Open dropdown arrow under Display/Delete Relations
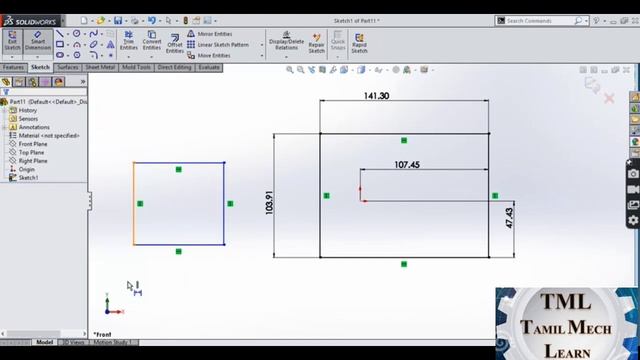The width and height of the screenshot is (640, 360). pos(286,57)
